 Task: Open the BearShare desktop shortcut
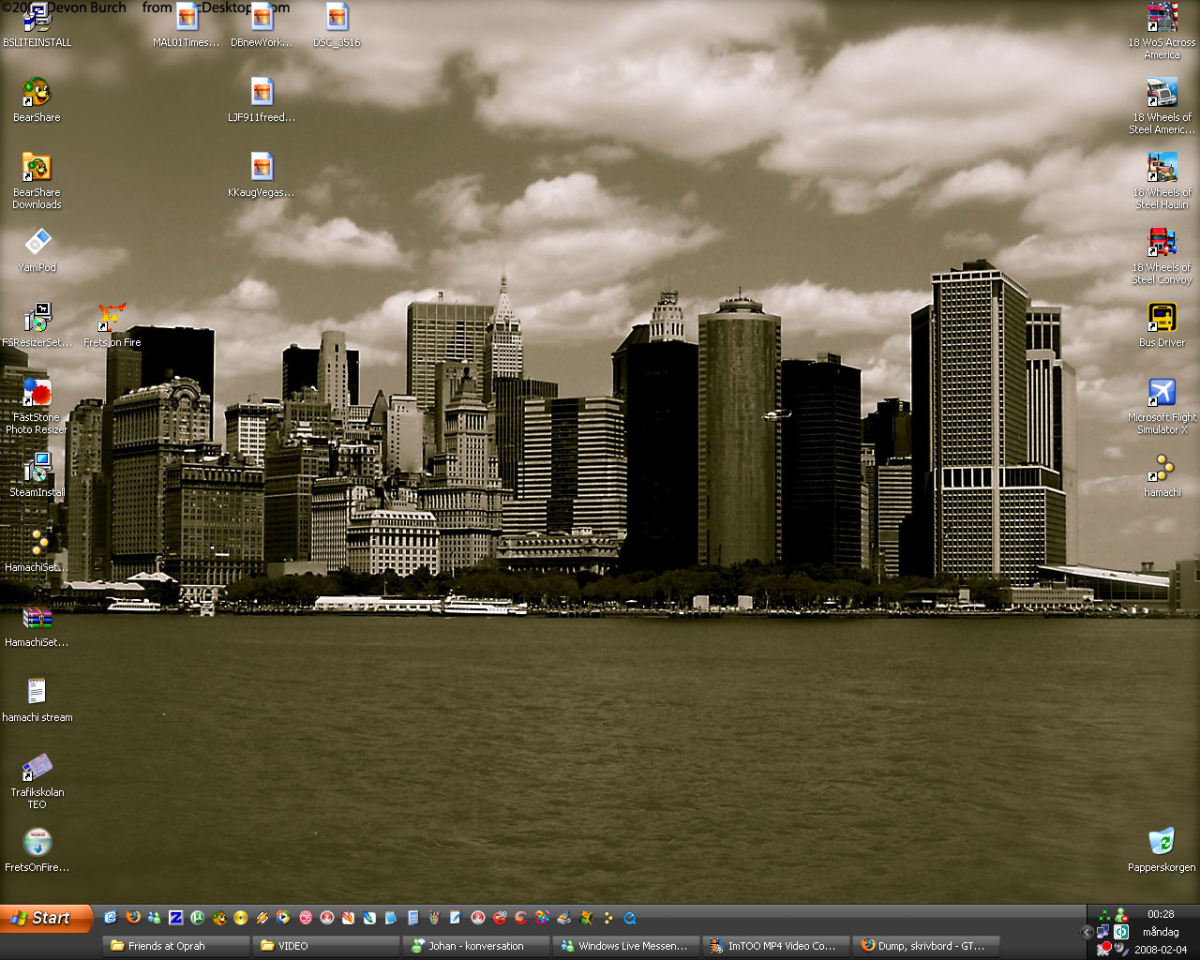click(x=37, y=93)
